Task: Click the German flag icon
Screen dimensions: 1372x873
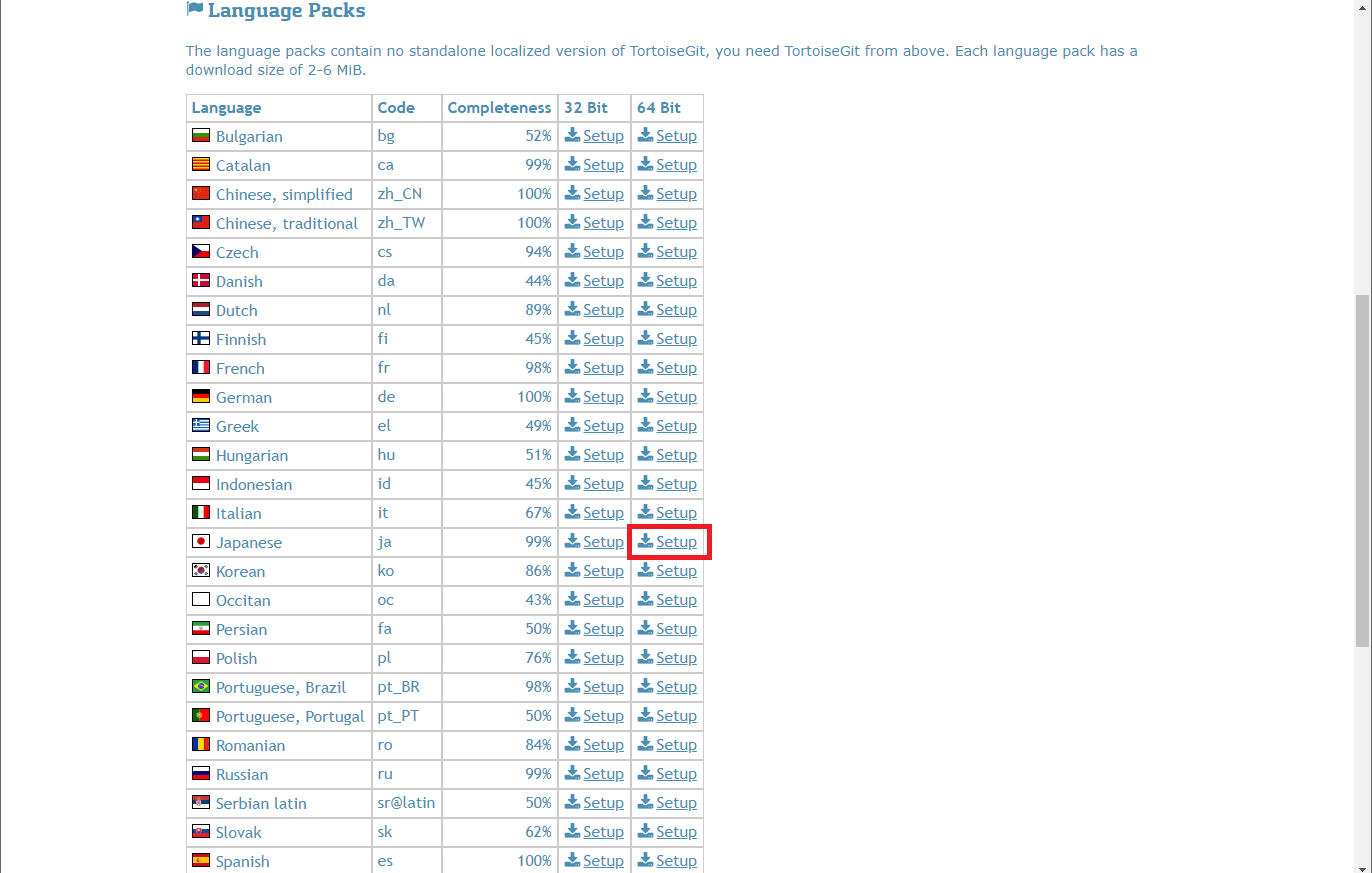Action: click(200, 397)
